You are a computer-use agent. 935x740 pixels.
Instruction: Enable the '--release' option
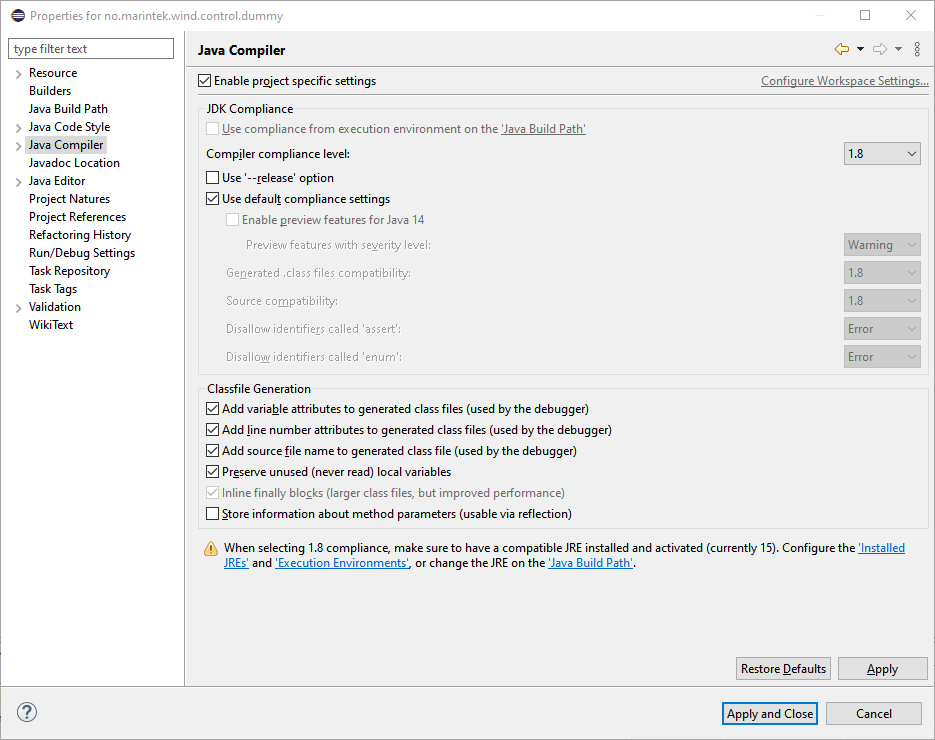pos(213,177)
